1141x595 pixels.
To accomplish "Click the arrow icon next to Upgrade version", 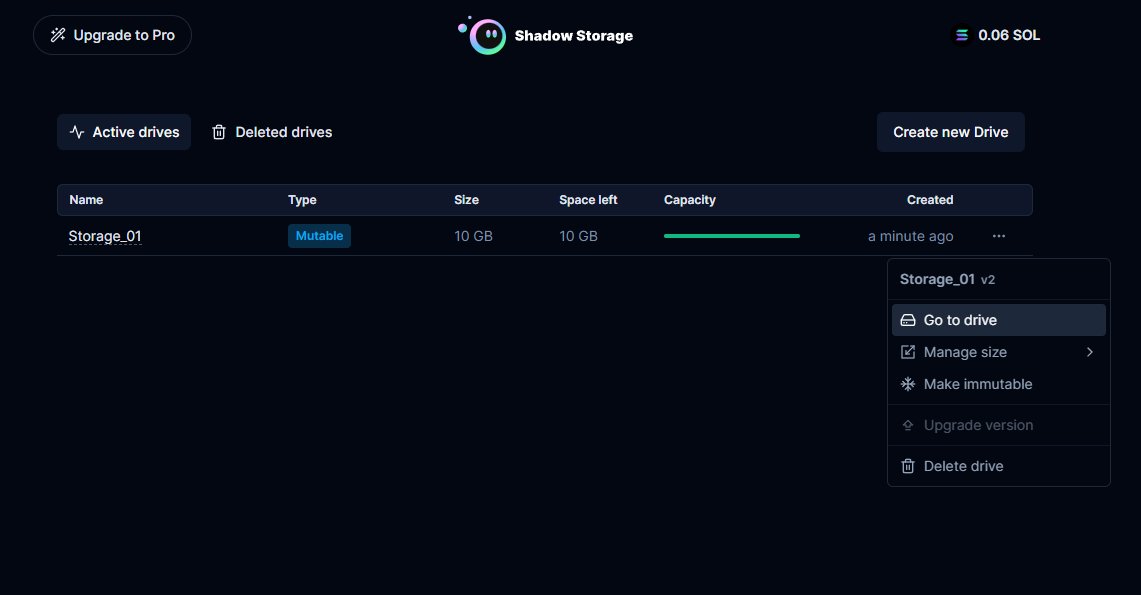I will point(908,426).
